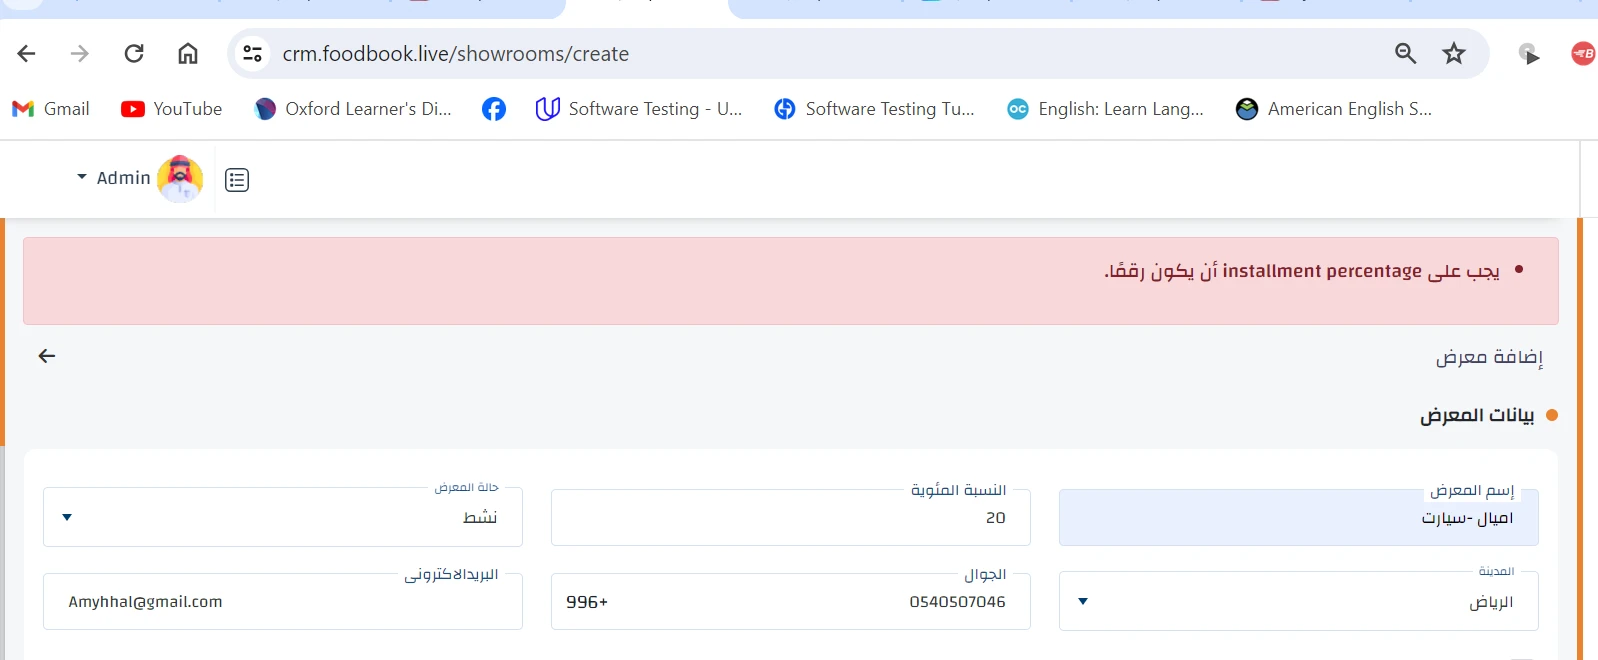Open the YouTube bookmark

pyautogui.click(x=171, y=109)
